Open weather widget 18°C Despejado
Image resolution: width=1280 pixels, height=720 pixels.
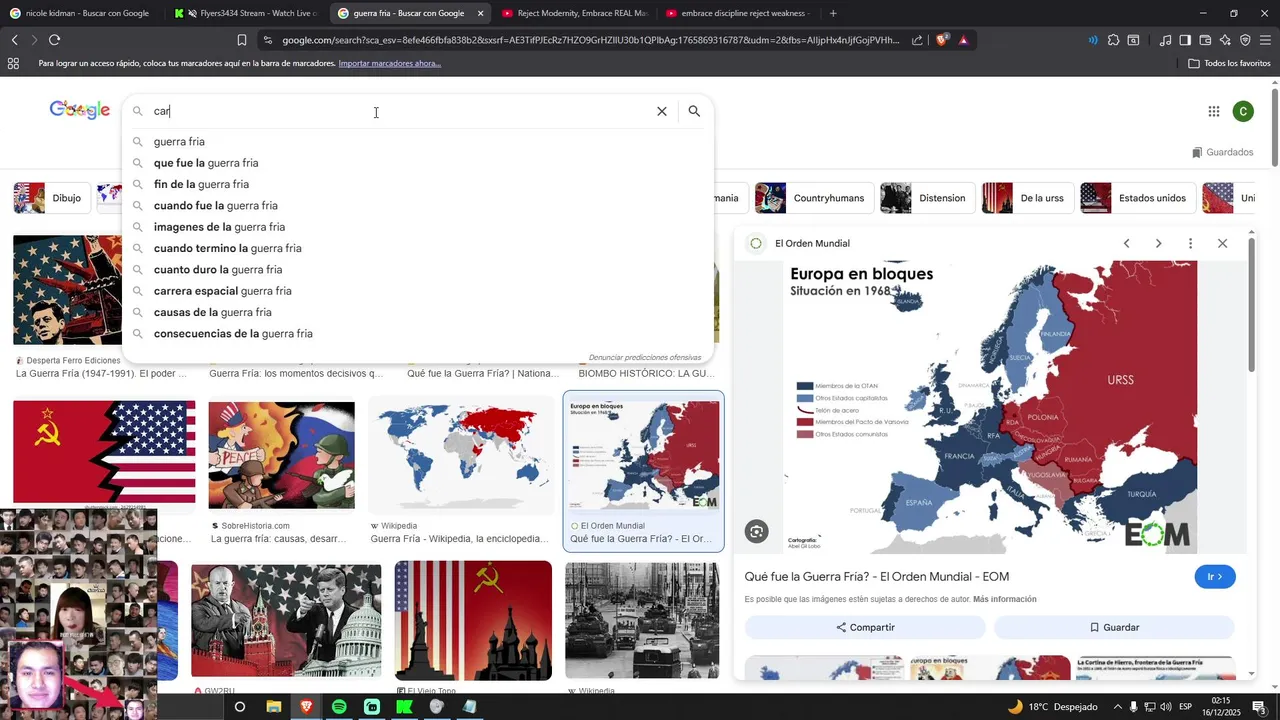coord(1052,707)
